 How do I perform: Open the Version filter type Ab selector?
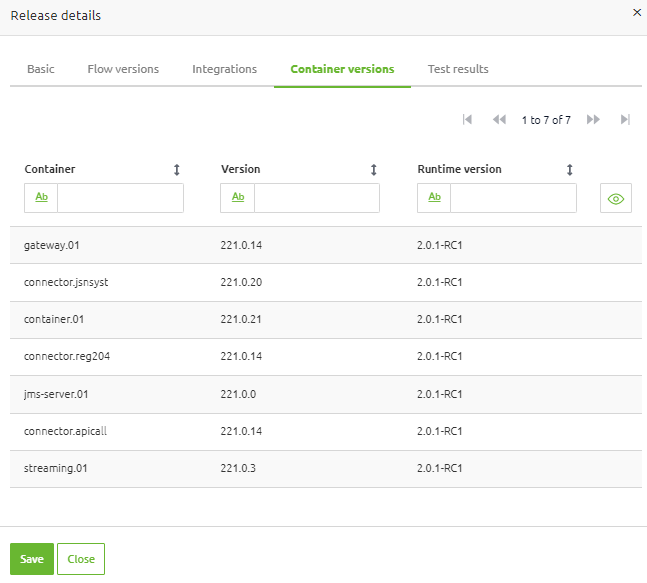click(238, 198)
